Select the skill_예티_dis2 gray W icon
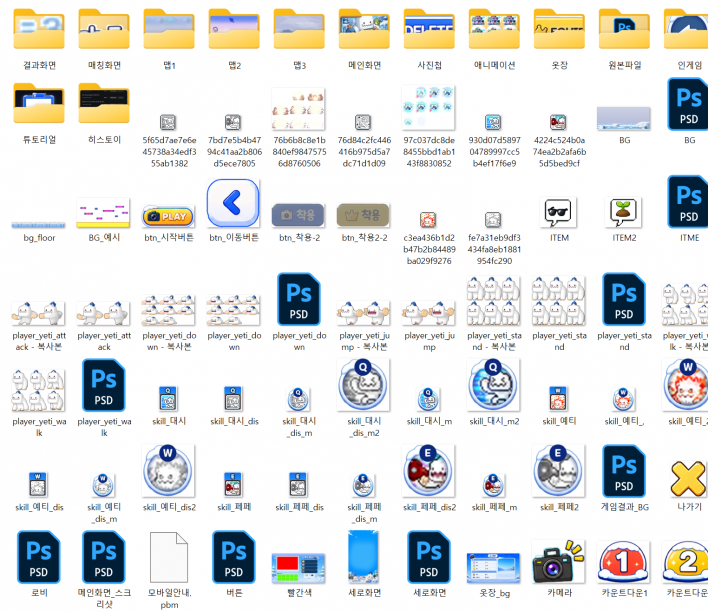This screenshot has height=612, width=708. coord(168,471)
